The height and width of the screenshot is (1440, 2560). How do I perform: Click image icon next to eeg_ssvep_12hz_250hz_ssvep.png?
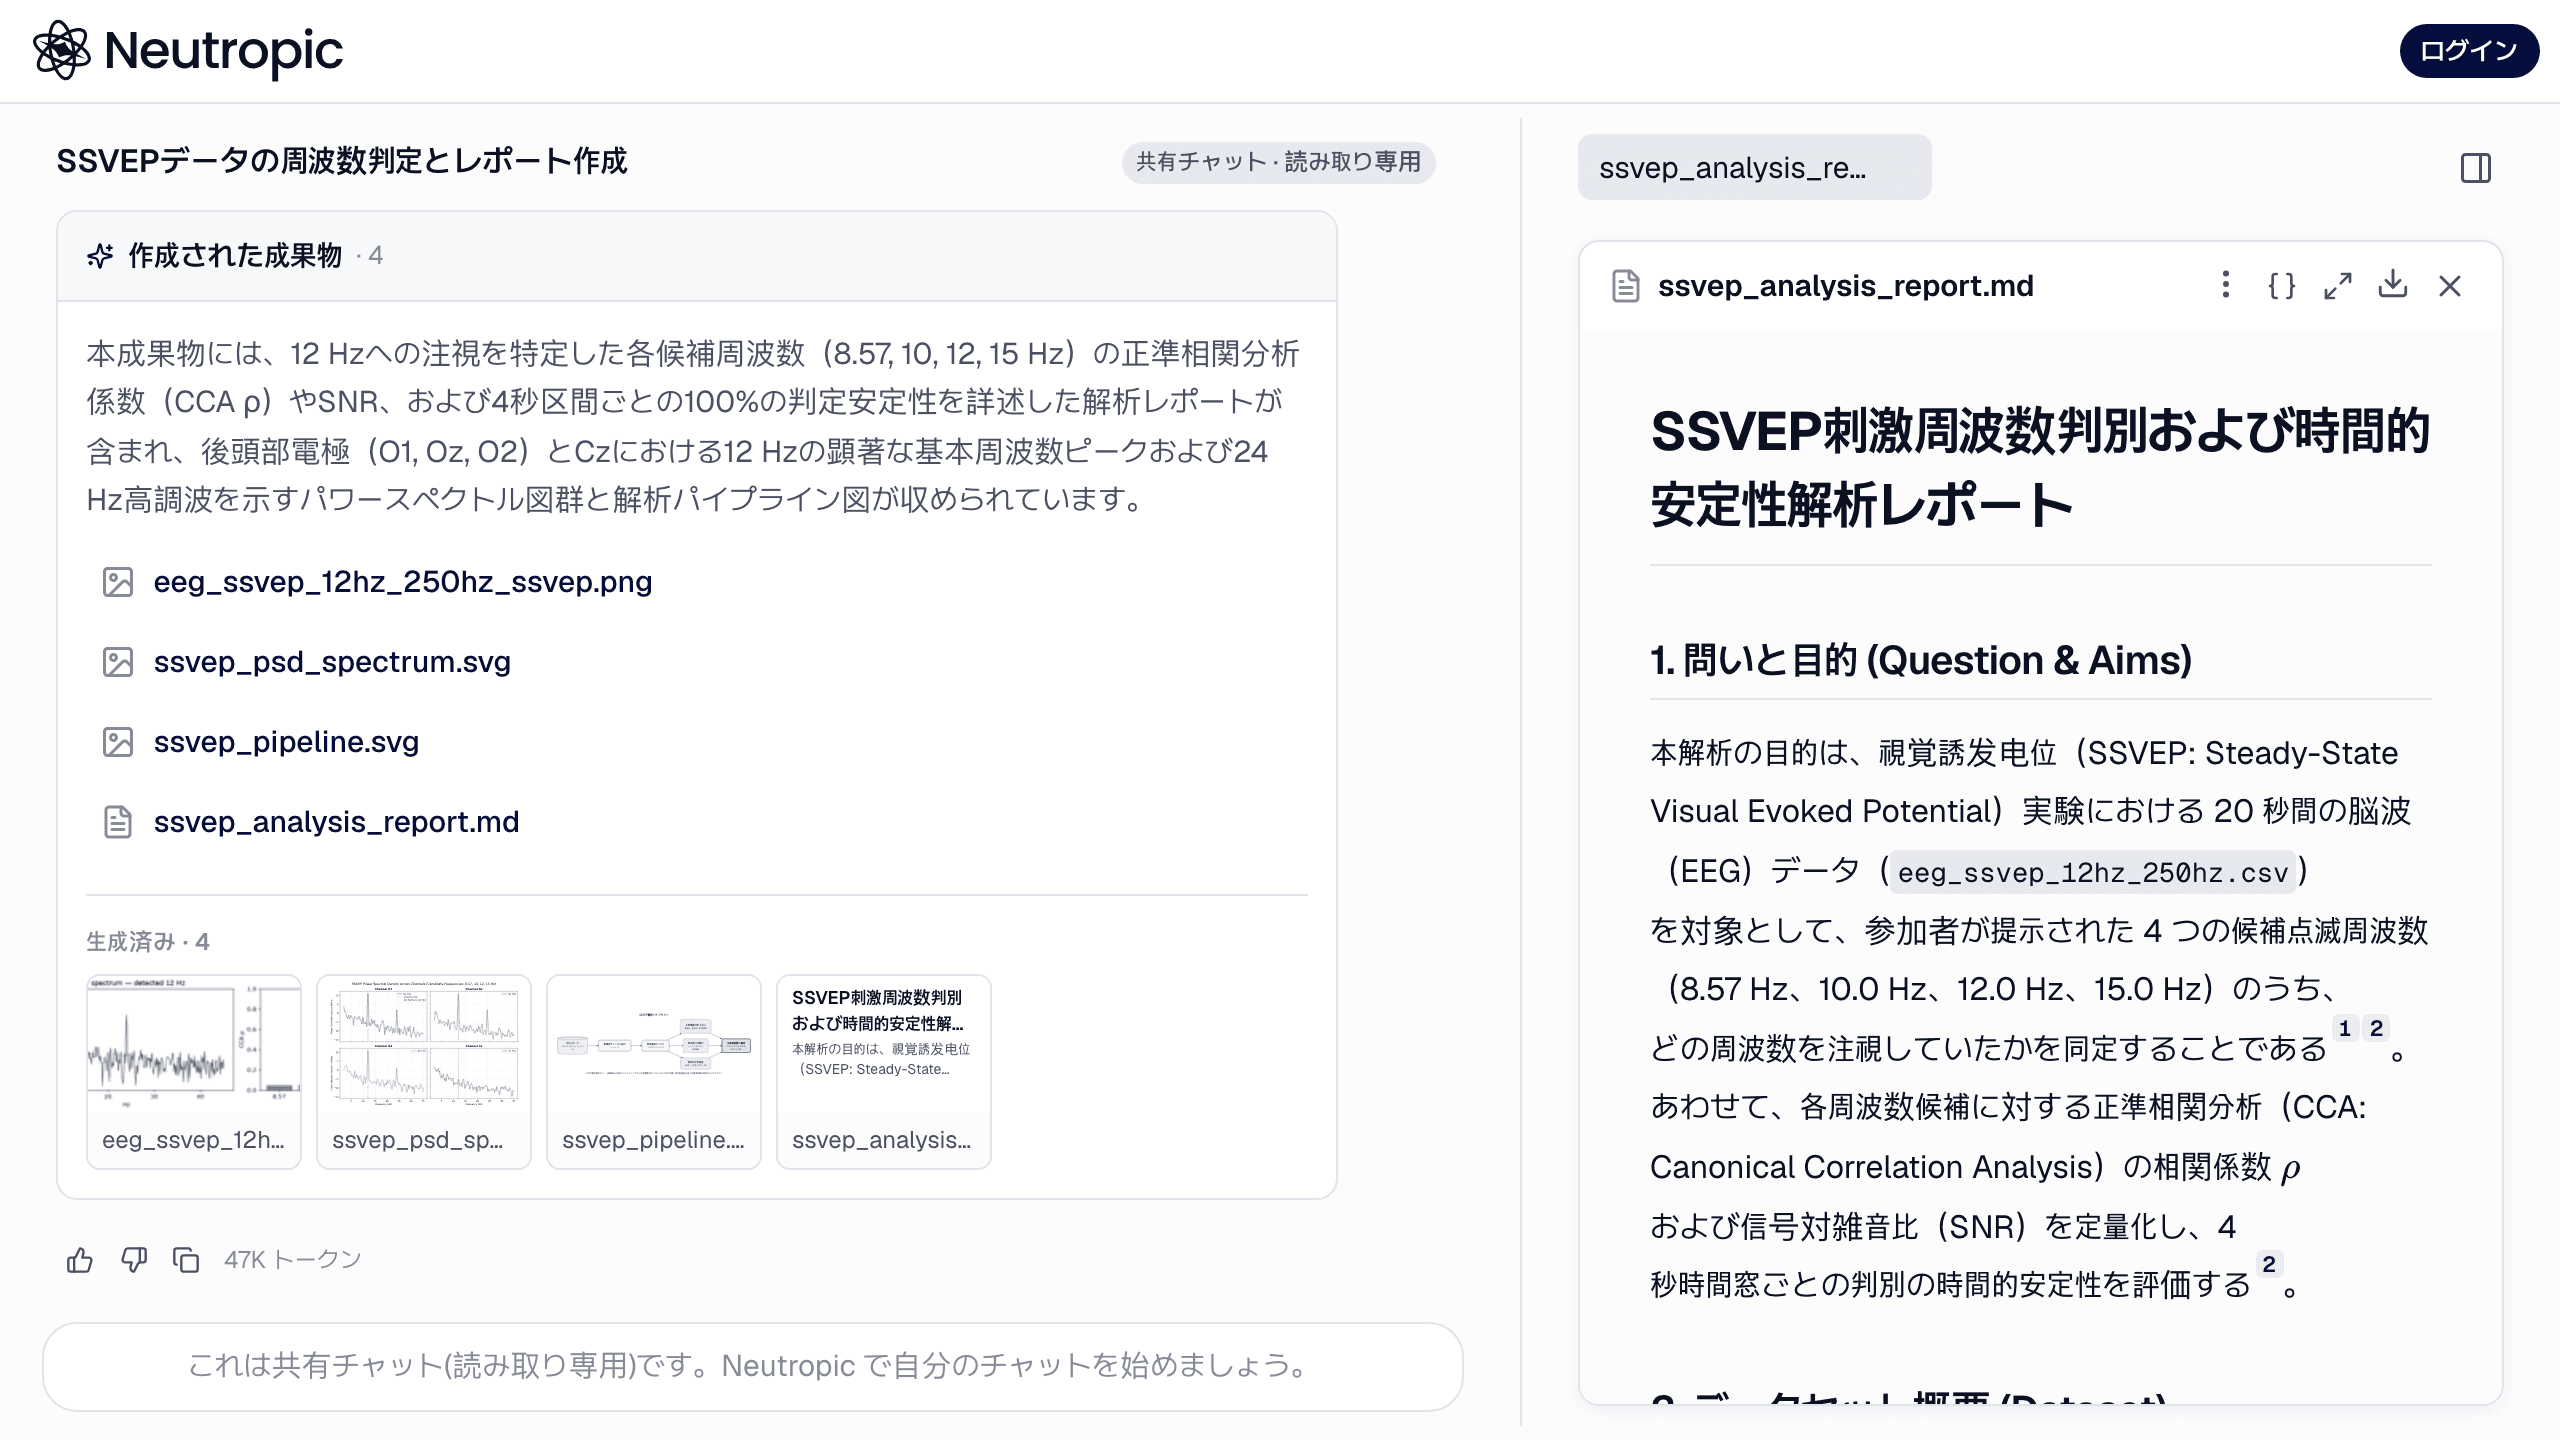point(118,582)
